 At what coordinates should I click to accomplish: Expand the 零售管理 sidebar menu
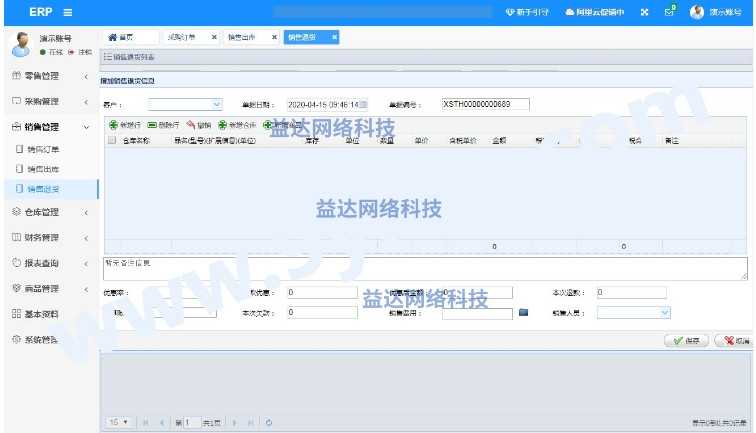click(x=50, y=76)
